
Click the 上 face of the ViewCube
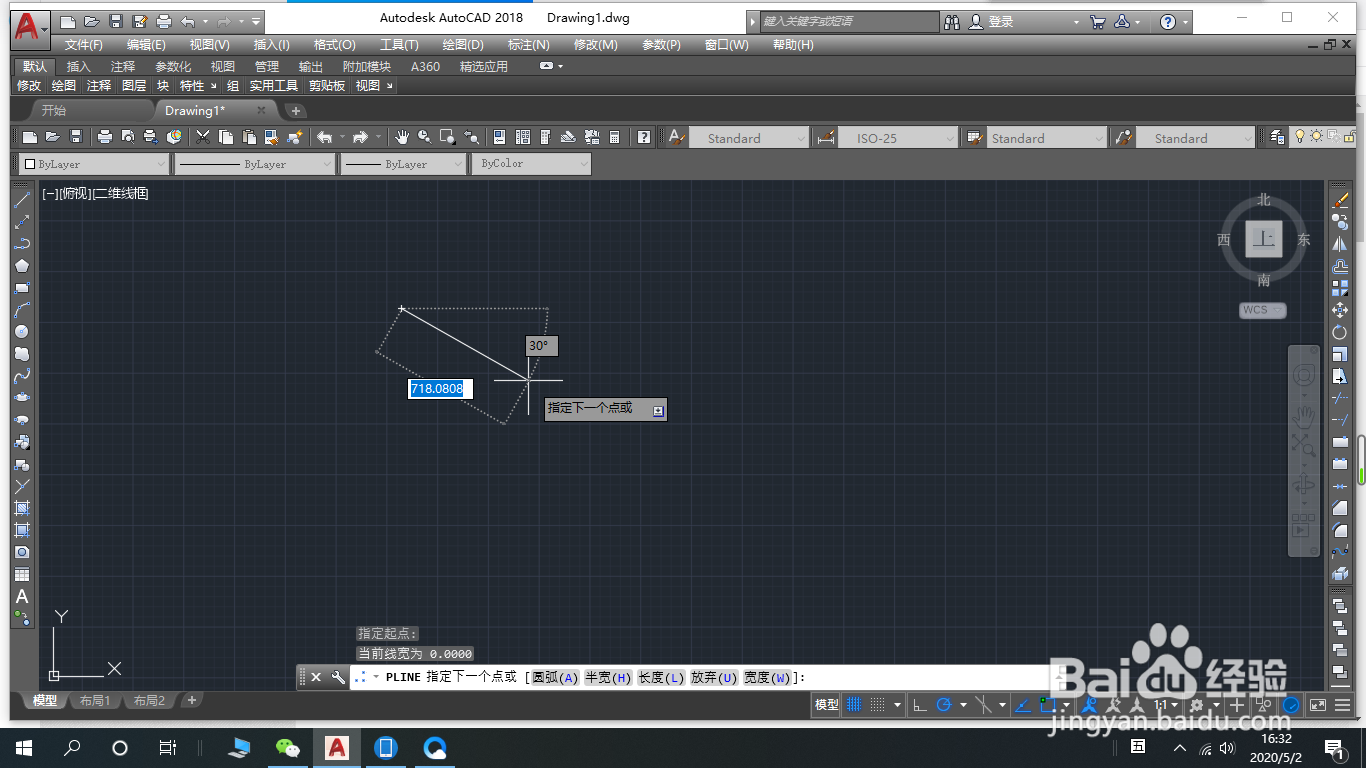pos(1265,239)
